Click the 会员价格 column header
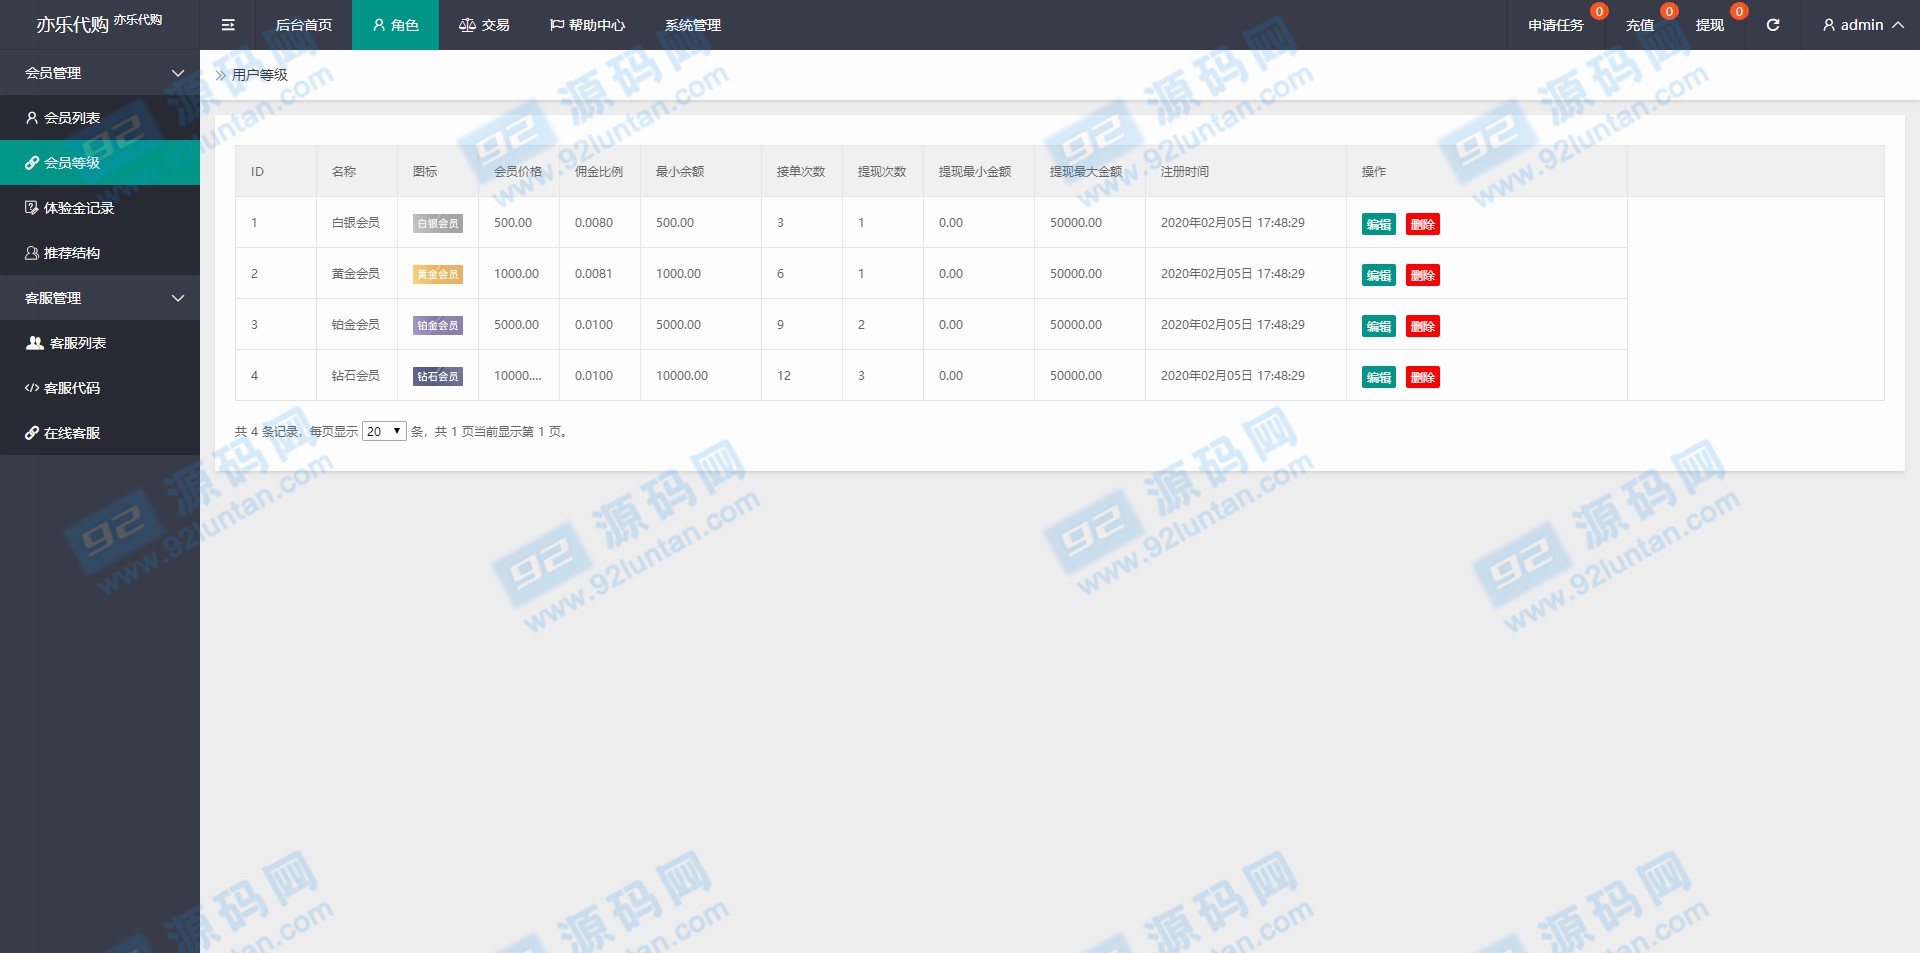The image size is (1920, 953). point(518,172)
